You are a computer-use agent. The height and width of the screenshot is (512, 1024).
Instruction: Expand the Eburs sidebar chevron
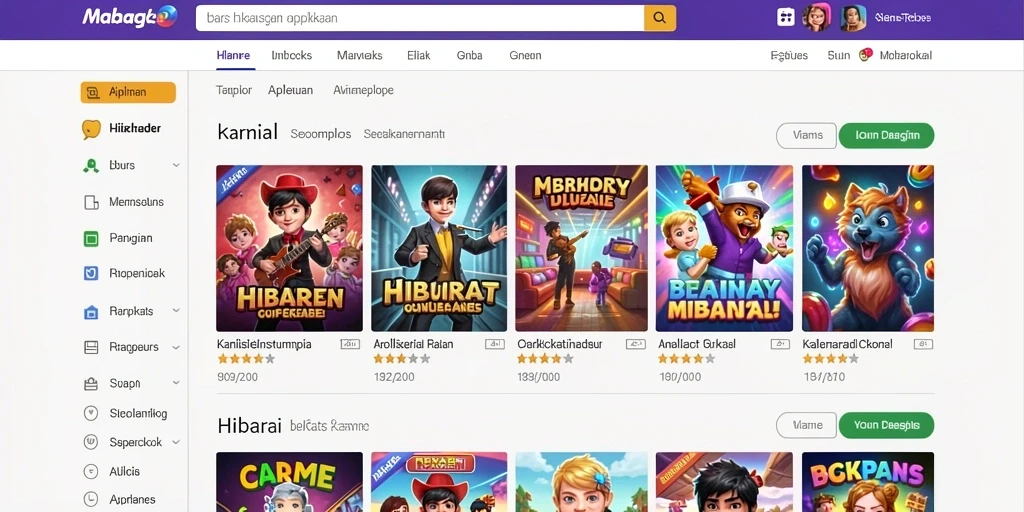click(x=176, y=165)
